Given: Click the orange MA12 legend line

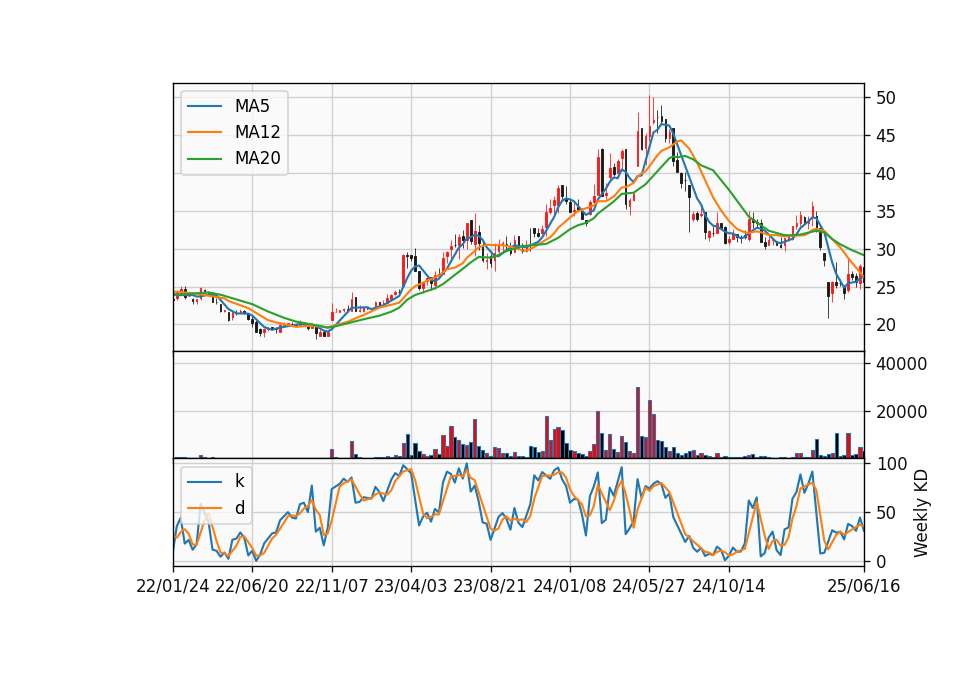Looking at the screenshot, I should (x=204, y=132).
